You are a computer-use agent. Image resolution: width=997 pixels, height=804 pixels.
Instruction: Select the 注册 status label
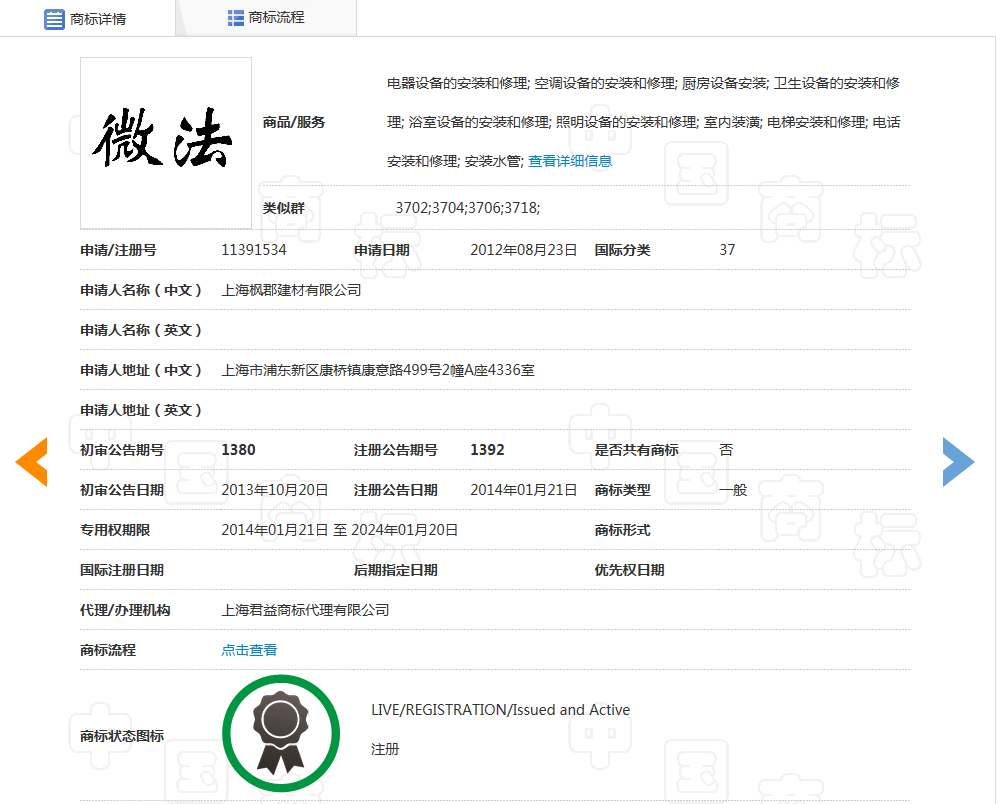point(385,749)
